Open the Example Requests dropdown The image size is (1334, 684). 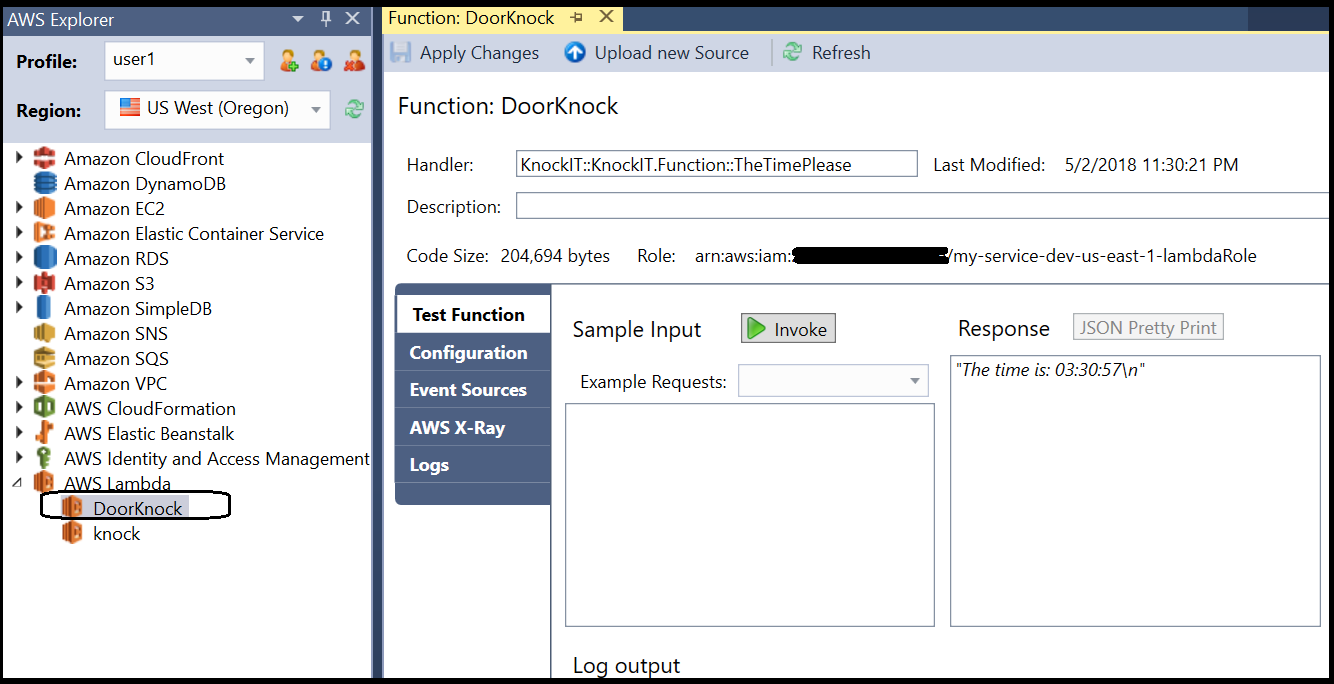[x=833, y=381]
